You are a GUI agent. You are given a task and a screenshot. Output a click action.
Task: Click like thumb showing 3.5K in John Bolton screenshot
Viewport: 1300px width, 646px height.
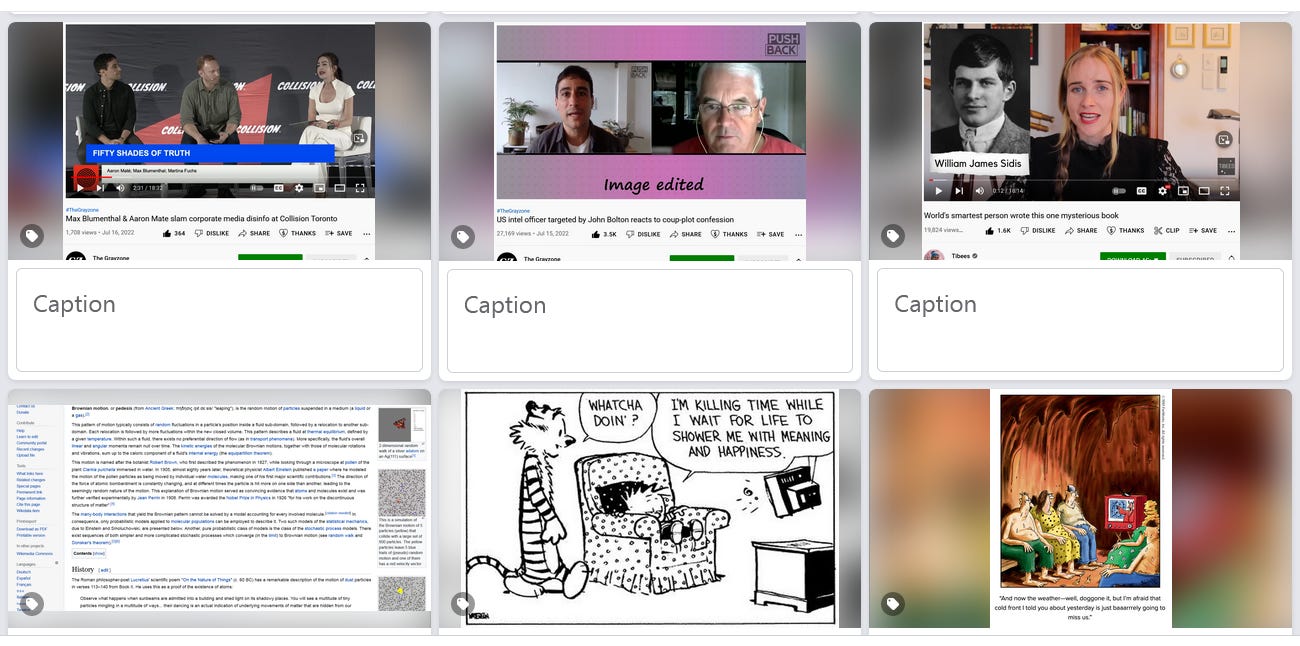pos(605,234)
